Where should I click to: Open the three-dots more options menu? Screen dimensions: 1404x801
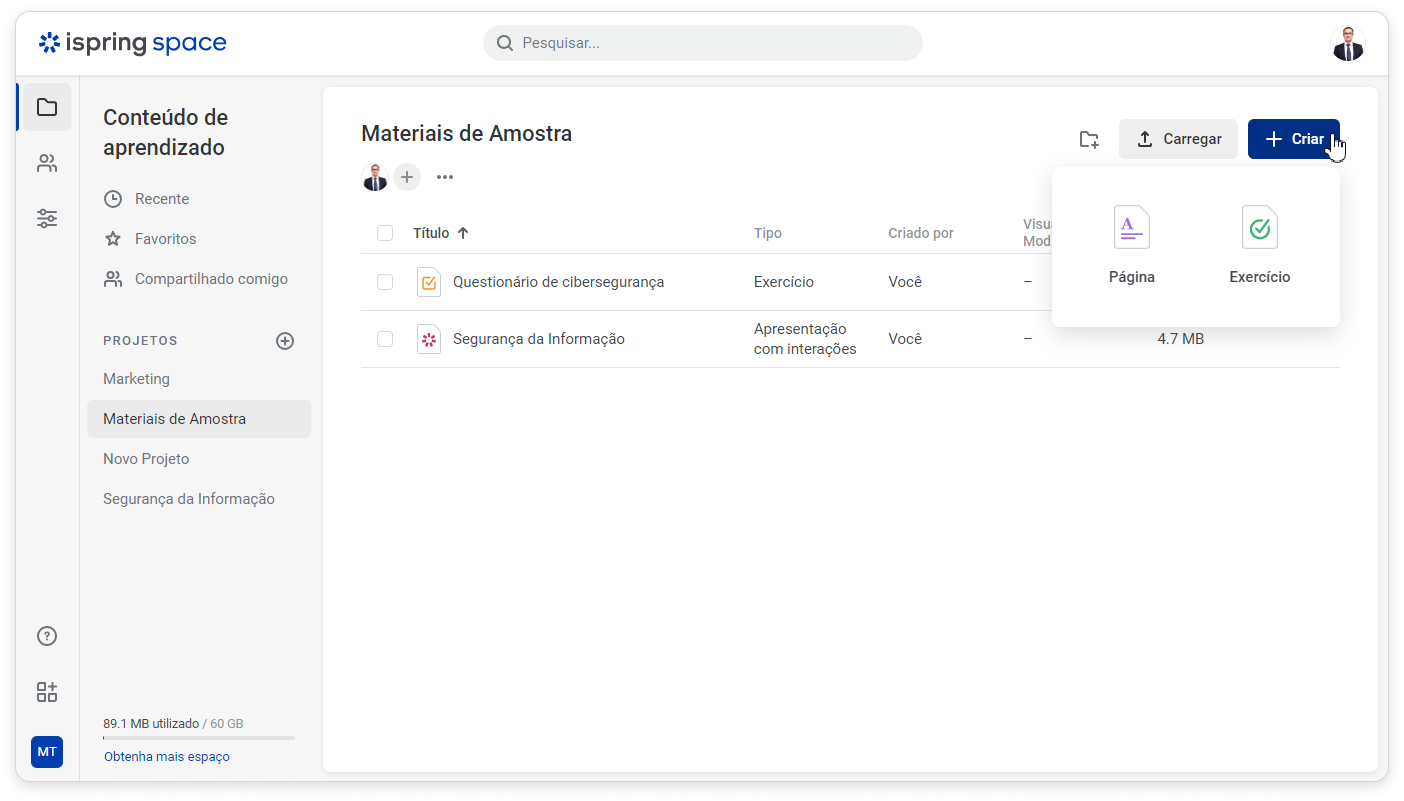click(x=445, y=177)
